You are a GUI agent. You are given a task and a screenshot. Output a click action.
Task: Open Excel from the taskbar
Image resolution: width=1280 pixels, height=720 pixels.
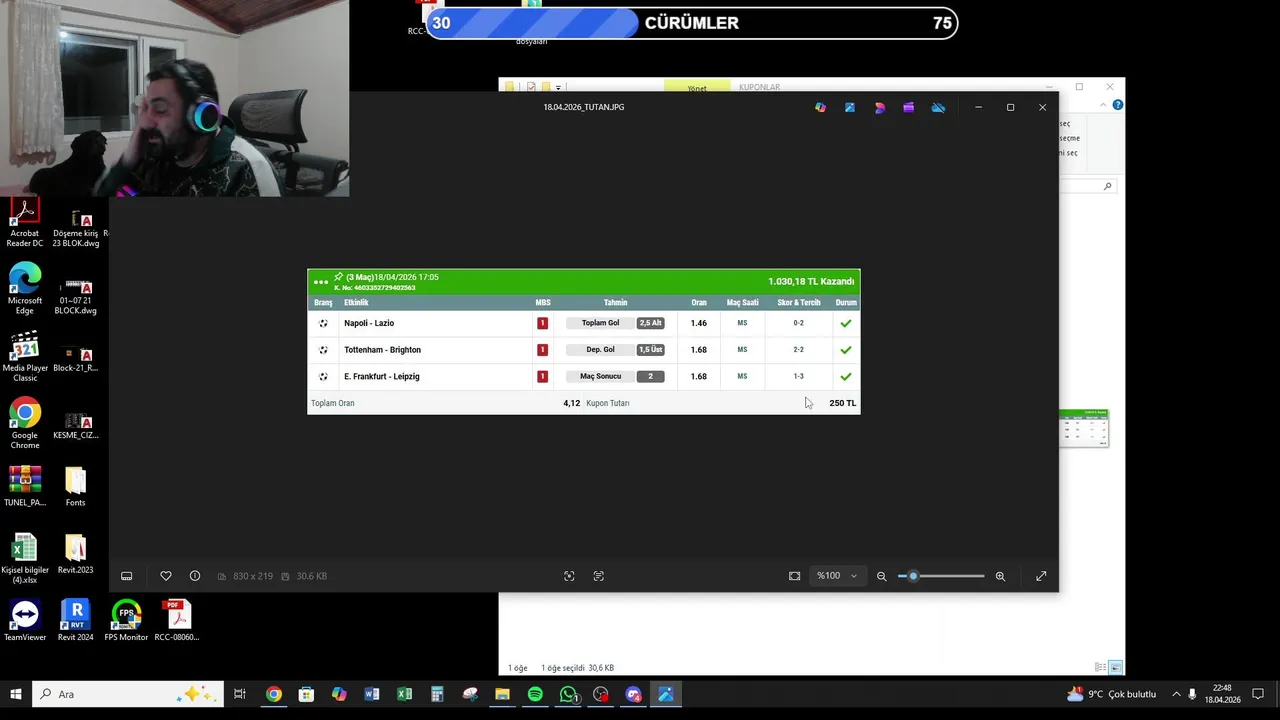[x=404, y=694]
